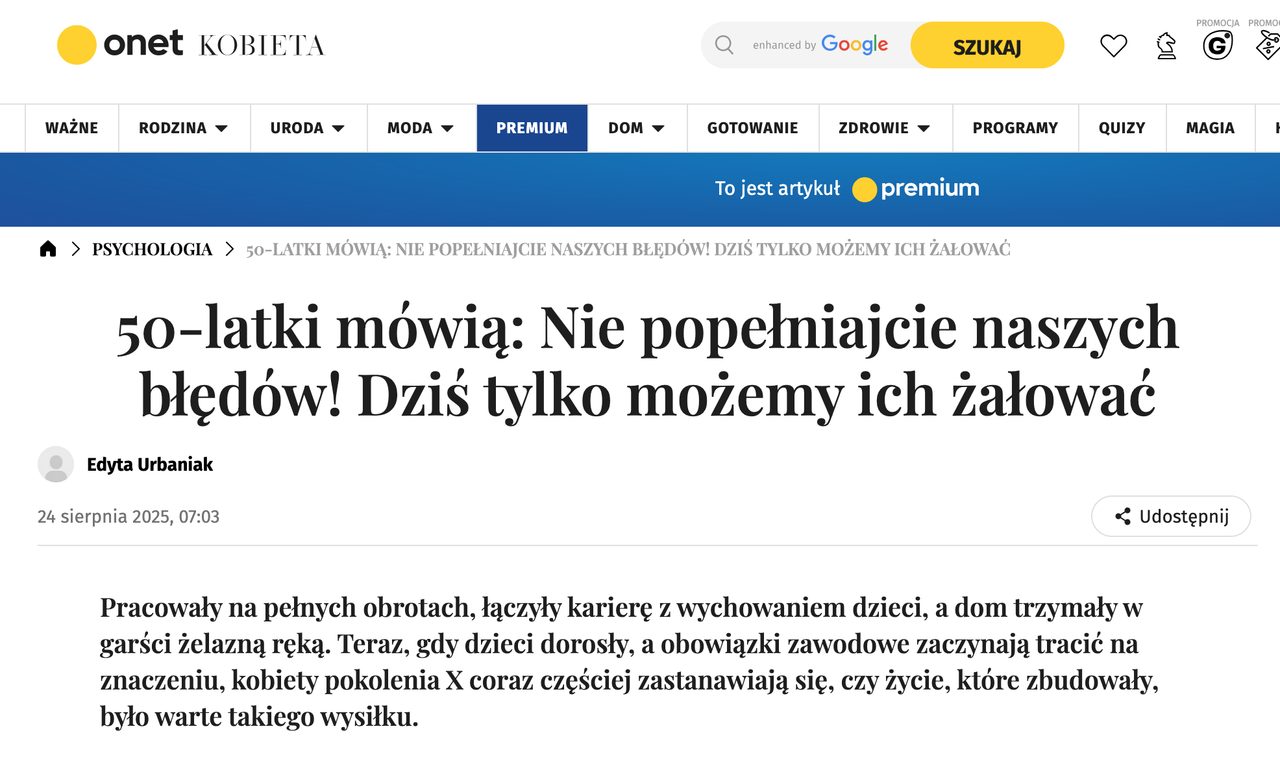Open author Edyta Urbaniak's profile
This screenshot has height=765, width=1280.
[150, 464]
